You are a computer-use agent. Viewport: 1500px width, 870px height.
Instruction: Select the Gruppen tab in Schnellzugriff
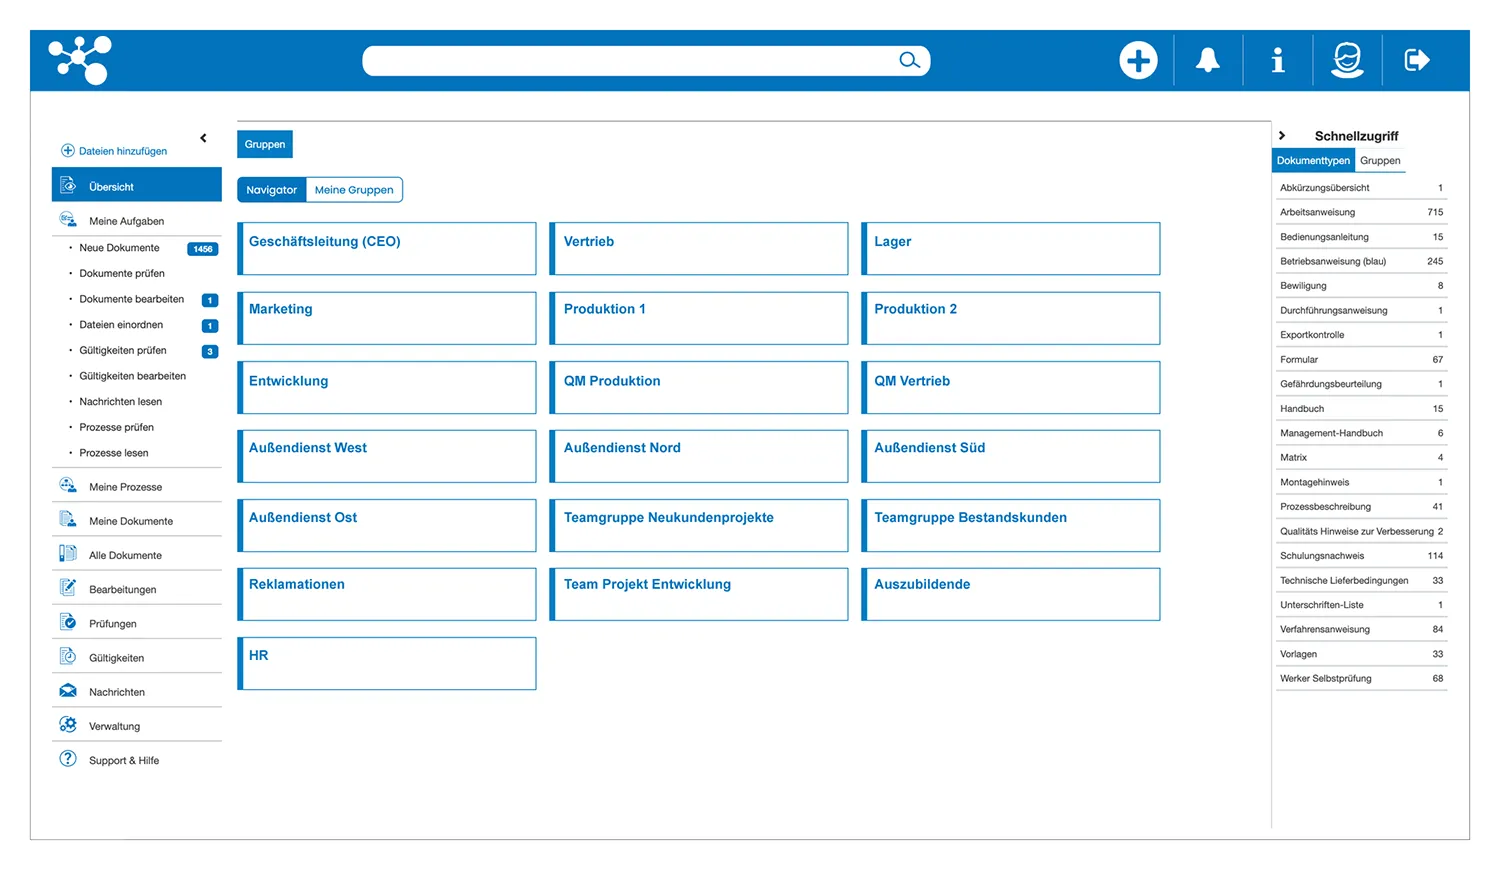[x=1380, y=161]
